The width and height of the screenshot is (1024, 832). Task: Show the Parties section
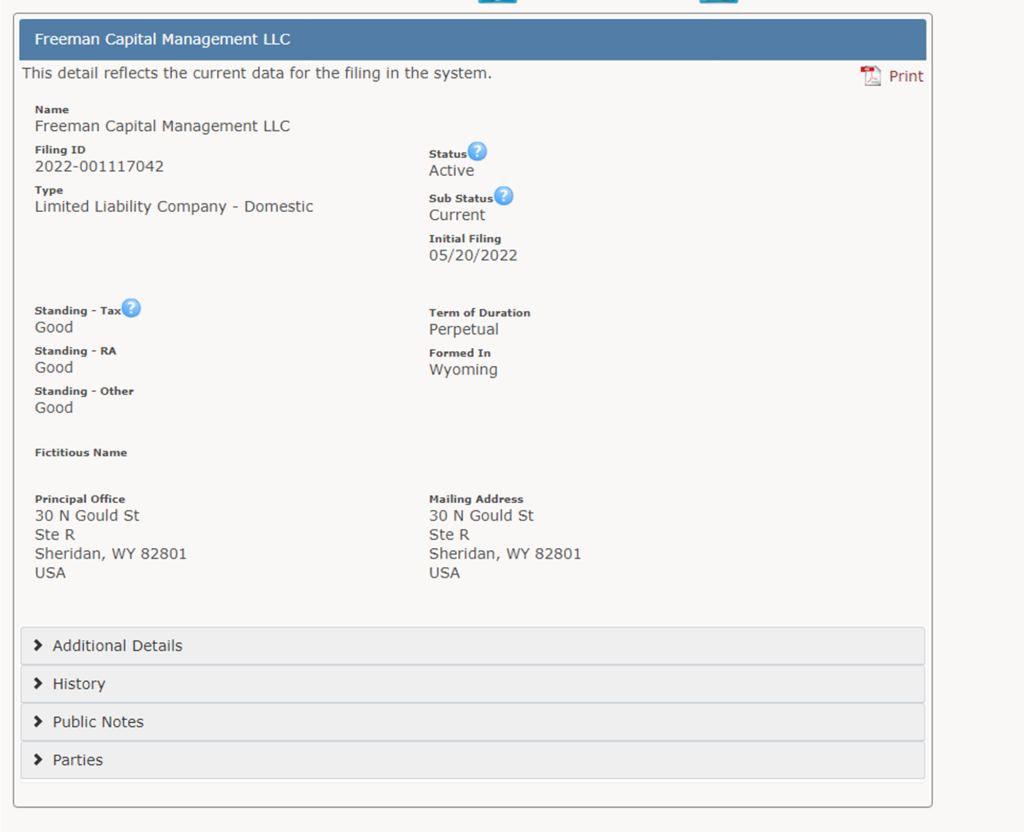point(78,760)
